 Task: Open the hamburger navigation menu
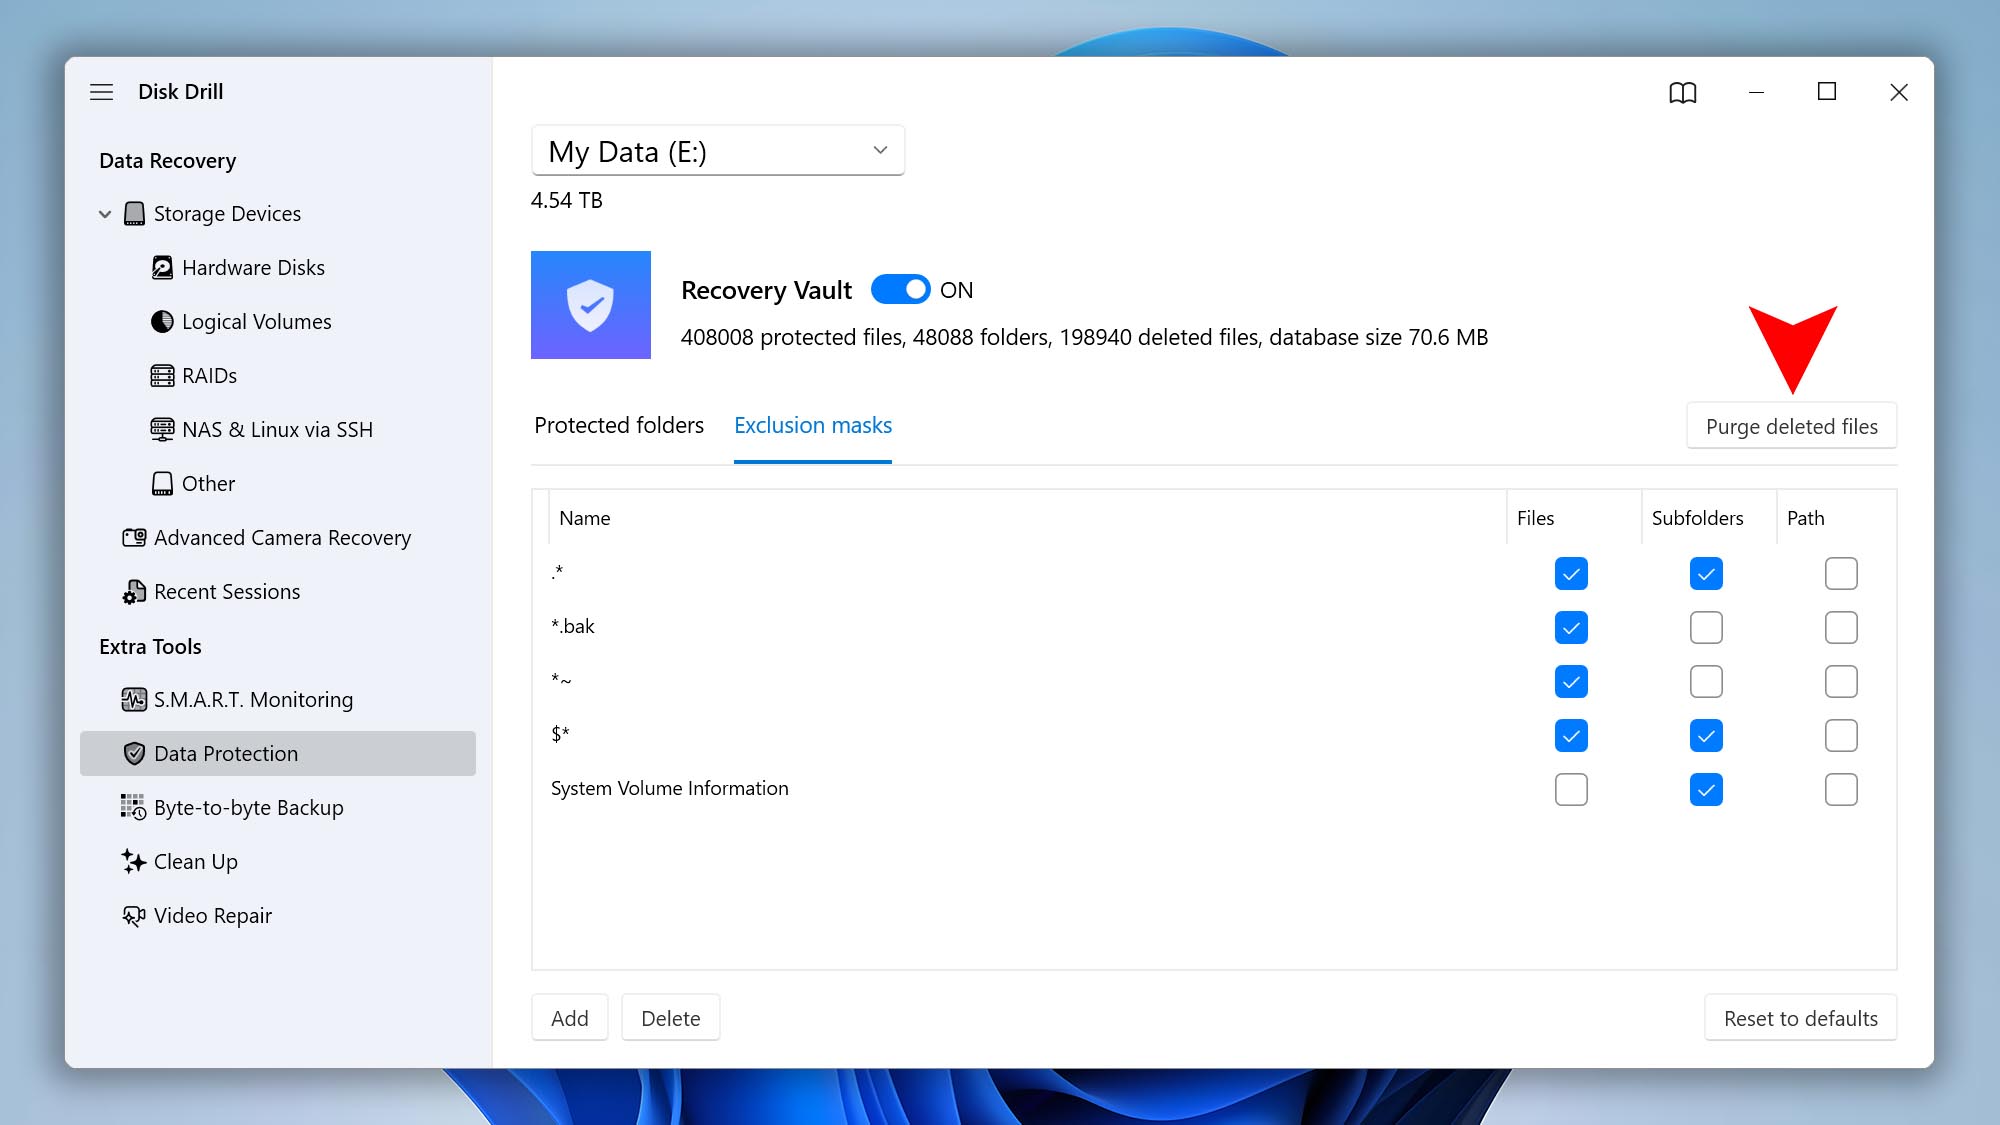click(x=101, y=92)
